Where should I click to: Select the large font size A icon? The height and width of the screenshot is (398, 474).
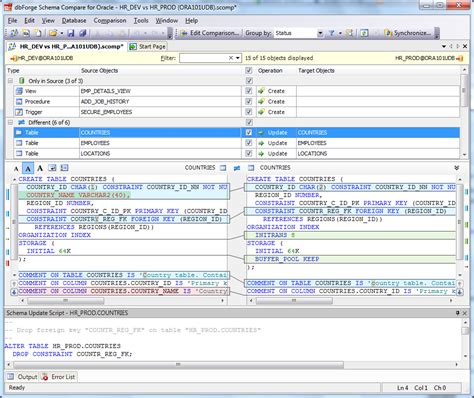click(40, 168)
